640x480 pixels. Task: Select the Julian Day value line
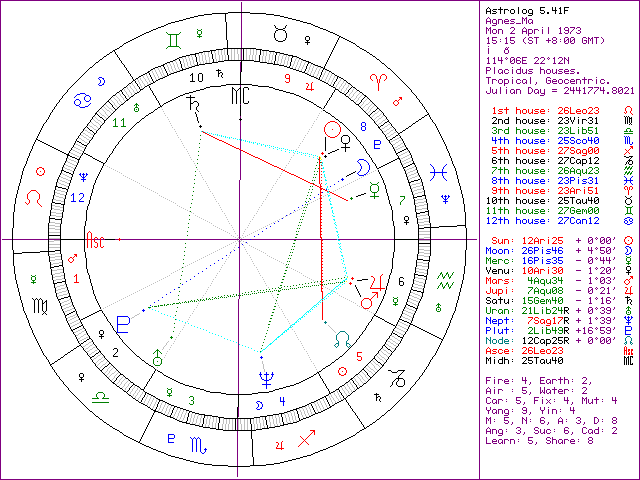pyautogui.click(x=556, y=88)
